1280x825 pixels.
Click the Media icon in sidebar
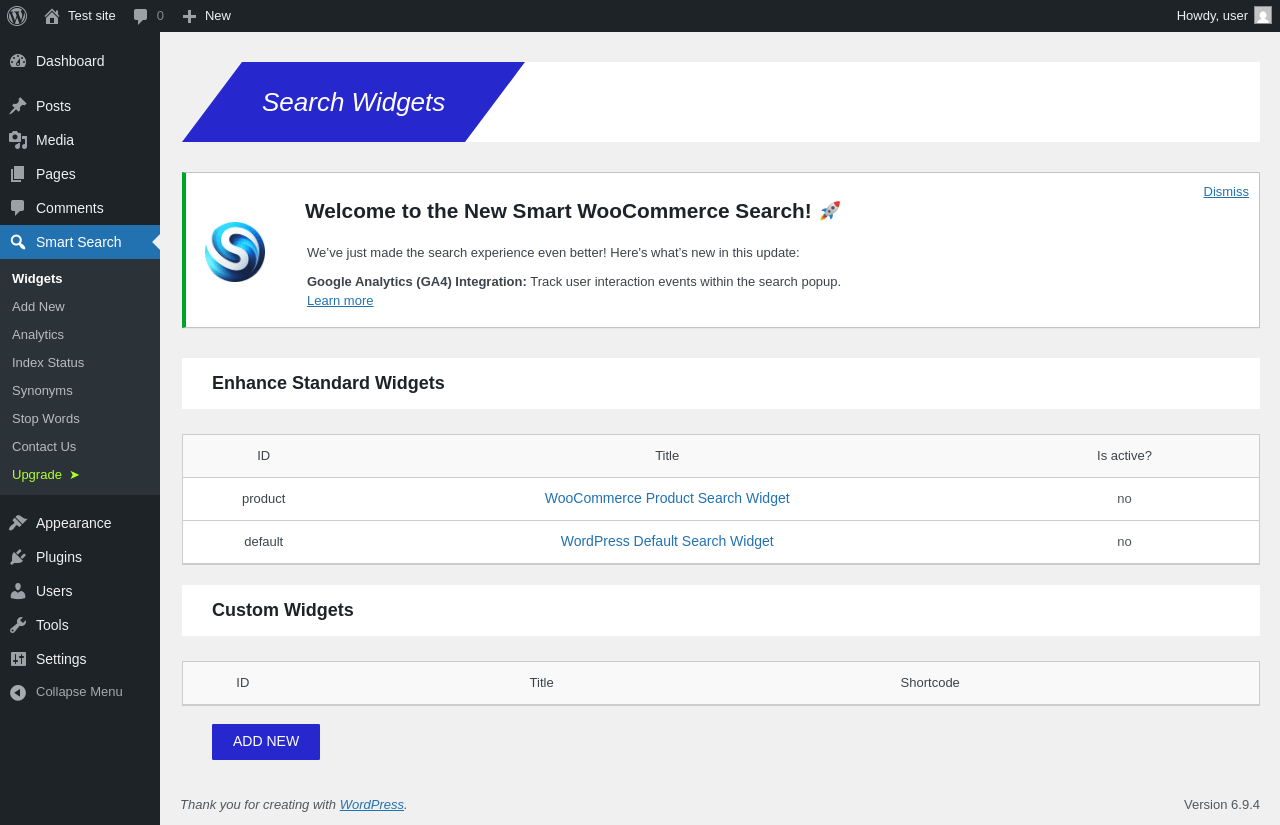18,140
